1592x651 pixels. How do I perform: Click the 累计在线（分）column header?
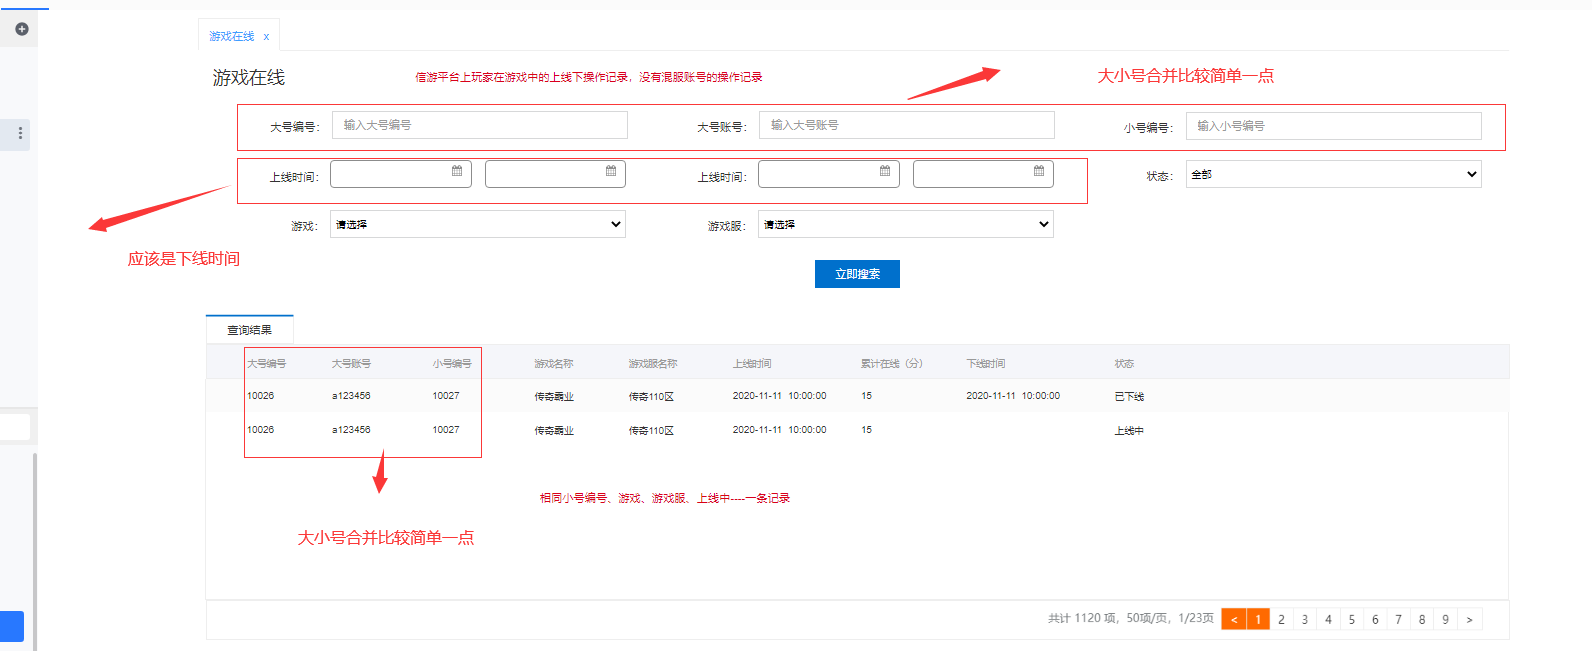[892, 363]
